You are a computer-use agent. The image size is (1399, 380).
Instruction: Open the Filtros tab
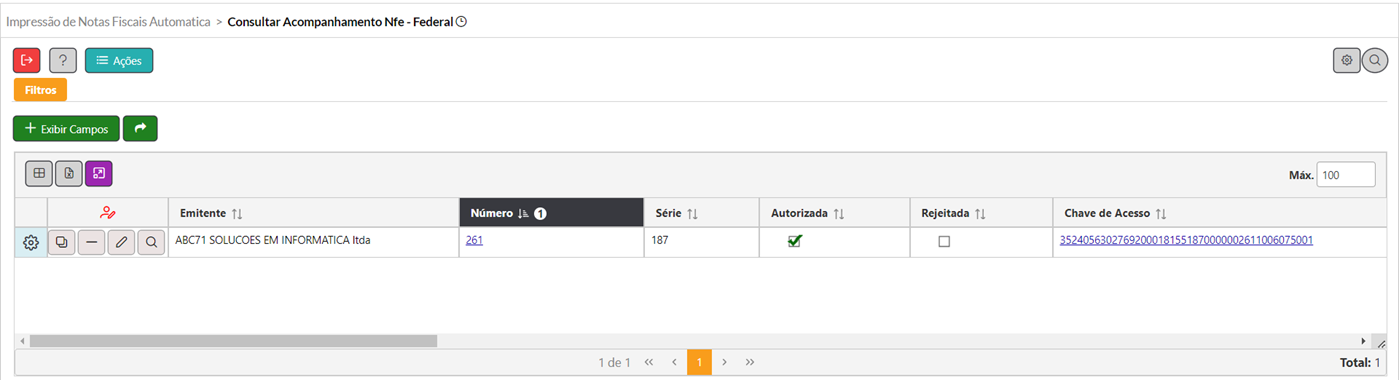click(x=40, y=90)
